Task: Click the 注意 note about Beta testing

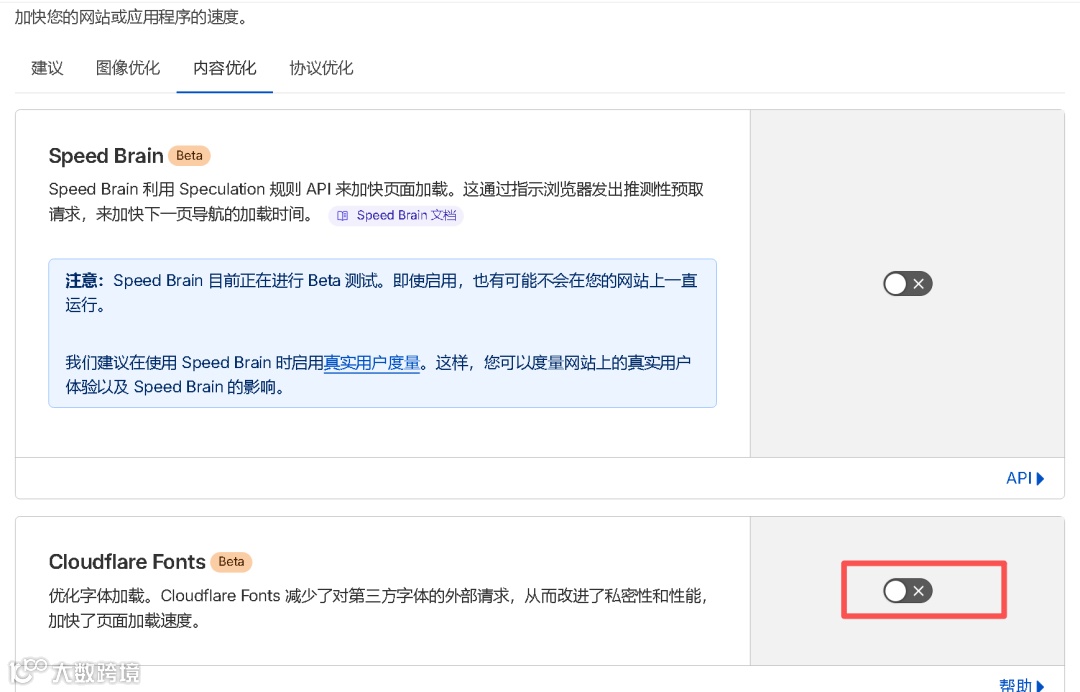Action: click(x=382, y=333)
